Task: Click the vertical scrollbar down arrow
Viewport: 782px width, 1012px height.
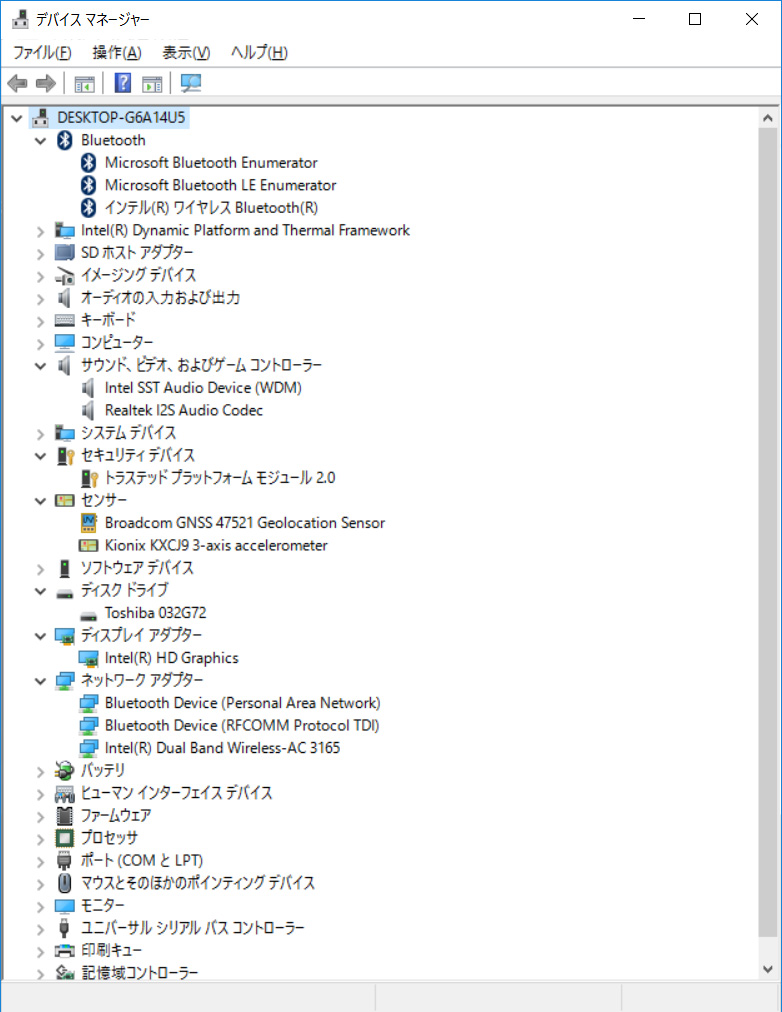Action: click(x=768, y=968)
